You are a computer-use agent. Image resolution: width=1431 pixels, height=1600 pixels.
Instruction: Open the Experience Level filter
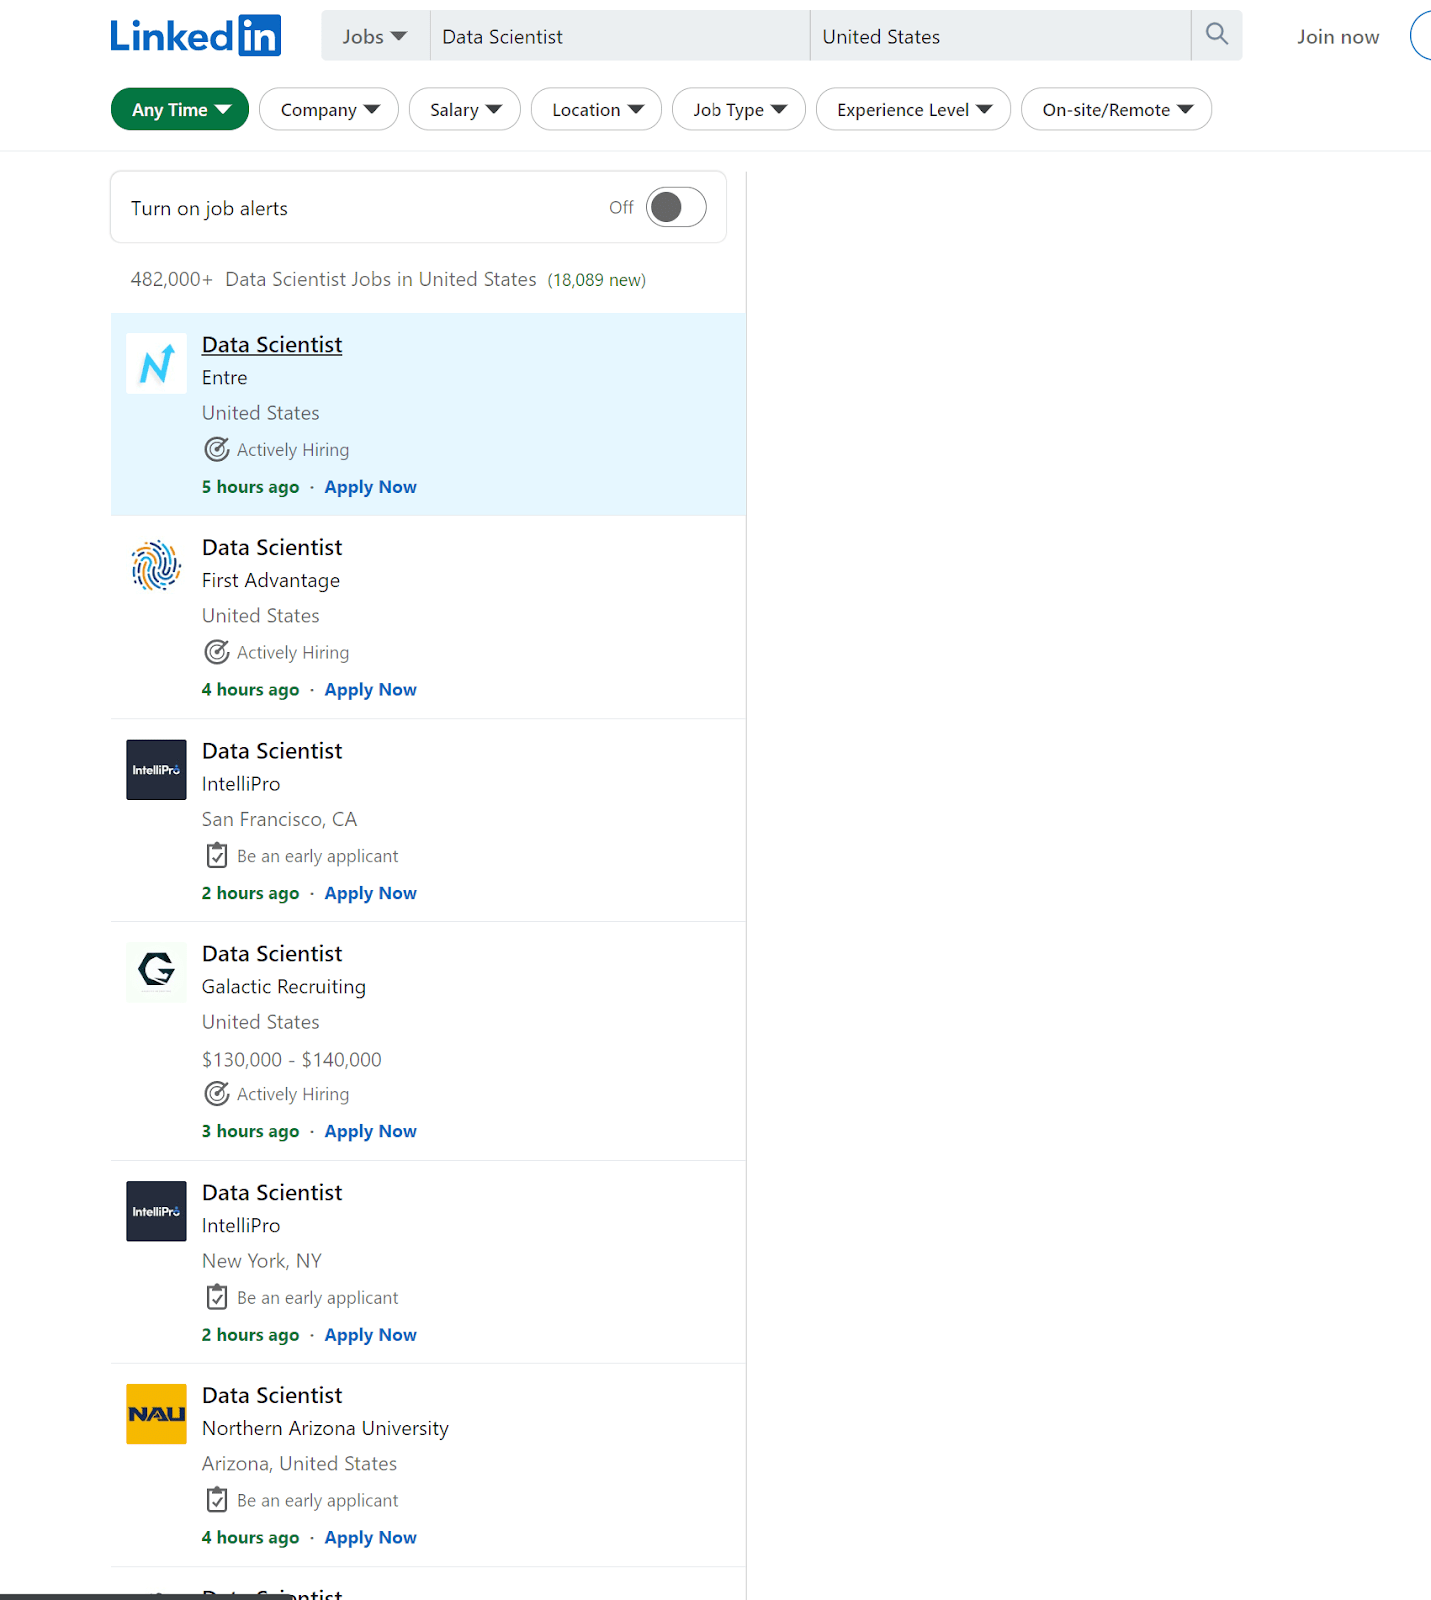(914, 109)
